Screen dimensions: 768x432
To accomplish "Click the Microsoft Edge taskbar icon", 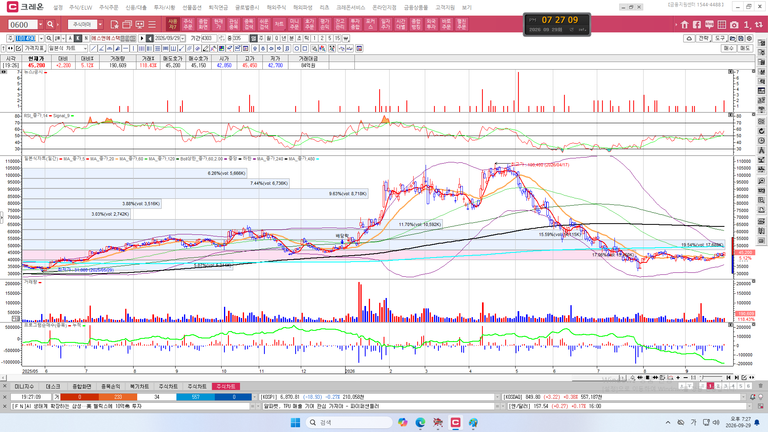I will (x=420, y=422).
